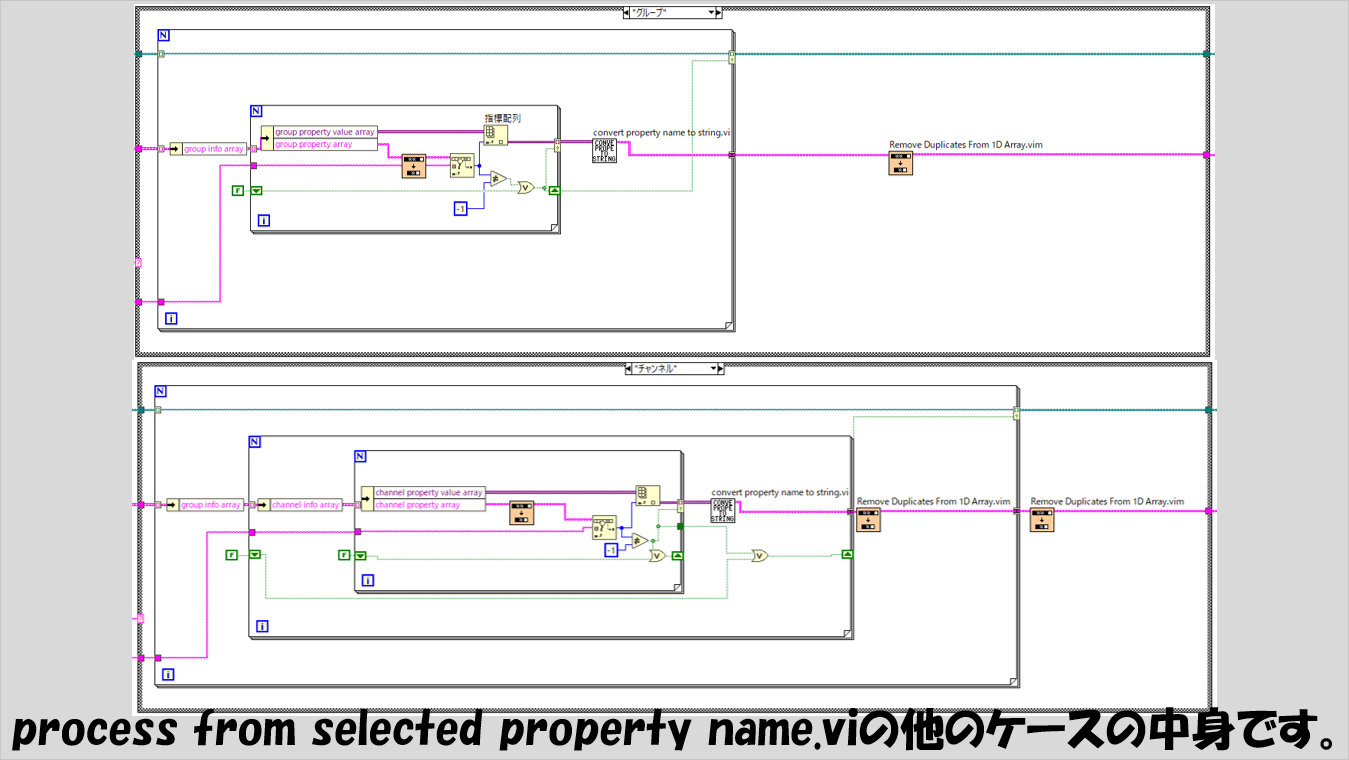
Task: Click the Index Array node labeled 指標配列
Action: click(x=496, y=134)
